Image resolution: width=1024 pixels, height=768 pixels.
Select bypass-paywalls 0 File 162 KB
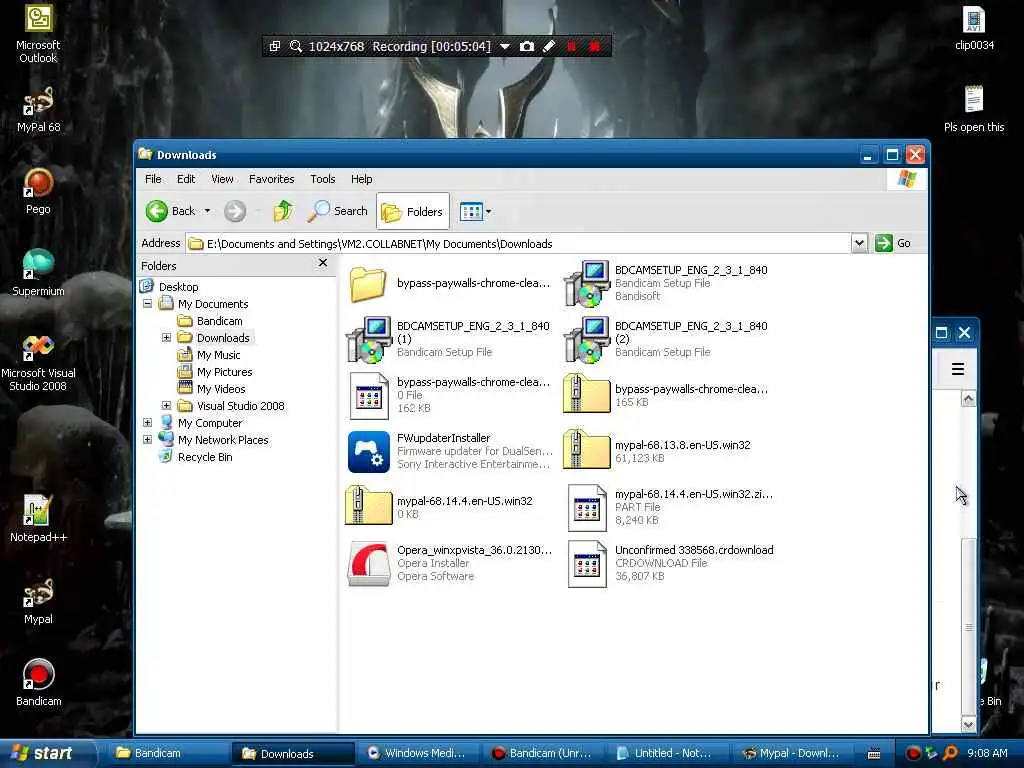coord(449,395)
